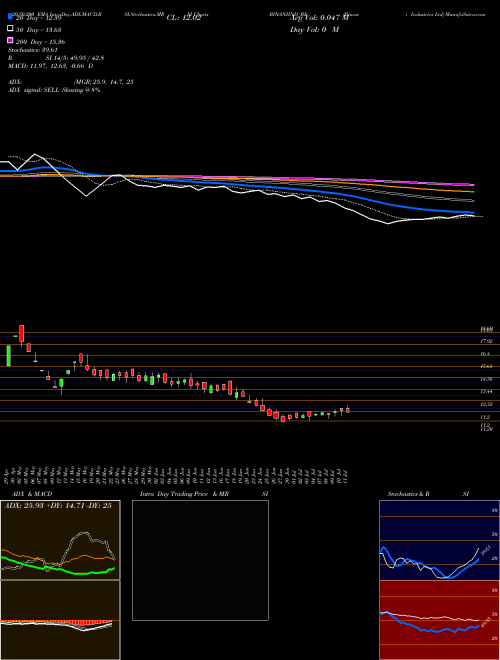The image size is (500, 660).
Task: Click the 'ADX & MACD' panel title
Action: 32,494
